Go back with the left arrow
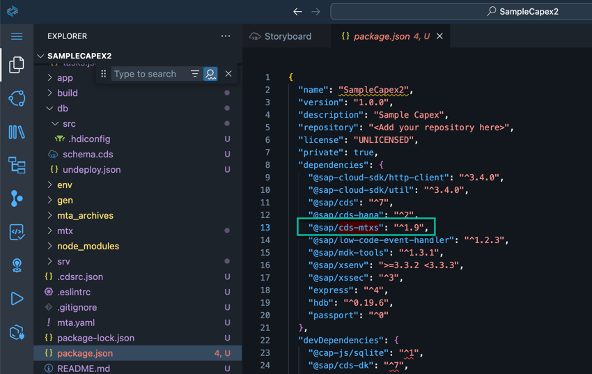The width and height of the screenshot is (592, 374). click(298, 12)
